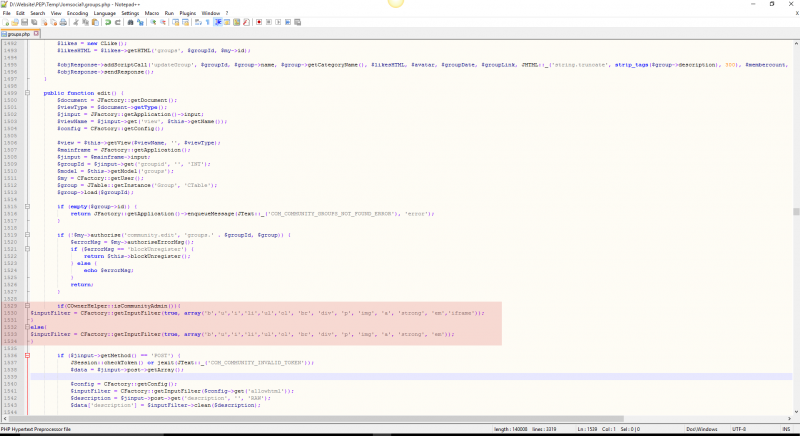Print the document using the printer icon
This screenshot has height=436, width=800.
63,22
